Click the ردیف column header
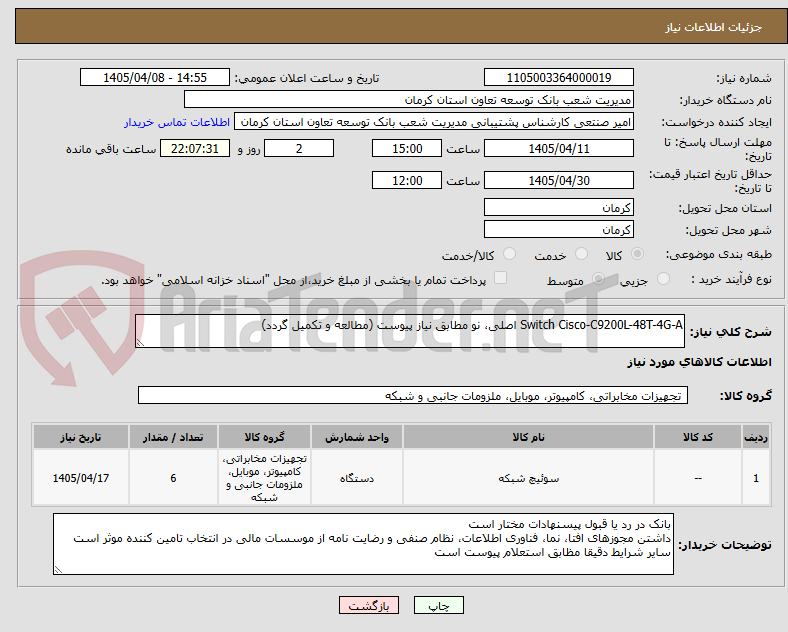Screen dimensions: 788x632 tap(756, 437)
